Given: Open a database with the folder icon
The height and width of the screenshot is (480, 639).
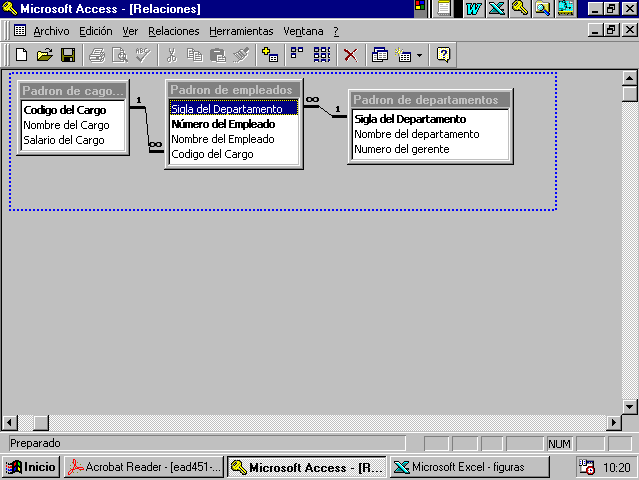Looking at the screenshot, I should (45, 55).
